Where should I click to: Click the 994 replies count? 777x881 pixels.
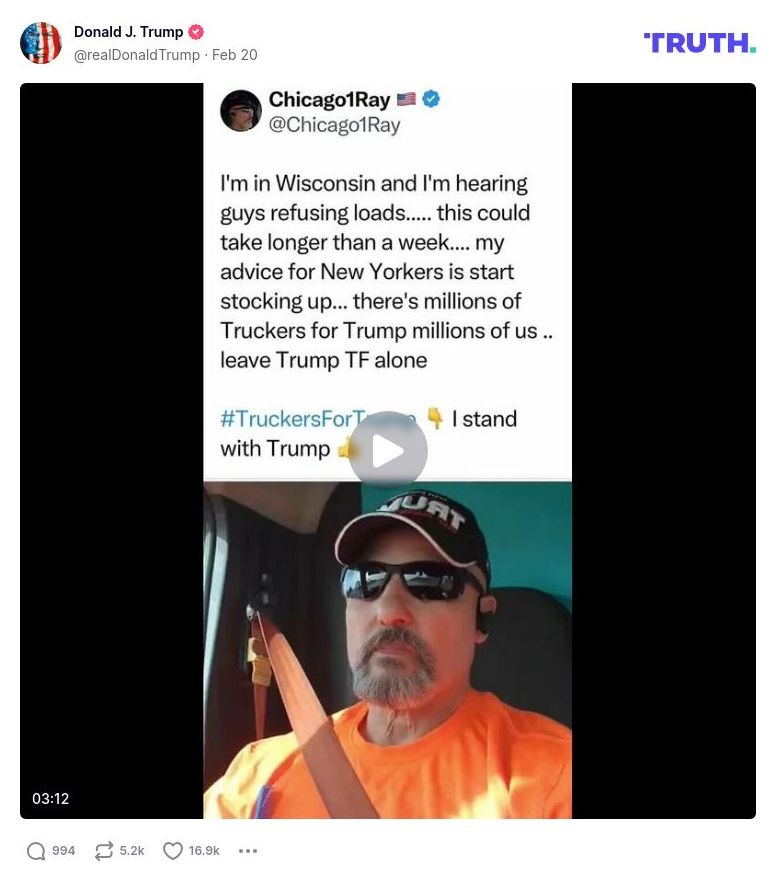coord(63,851)
